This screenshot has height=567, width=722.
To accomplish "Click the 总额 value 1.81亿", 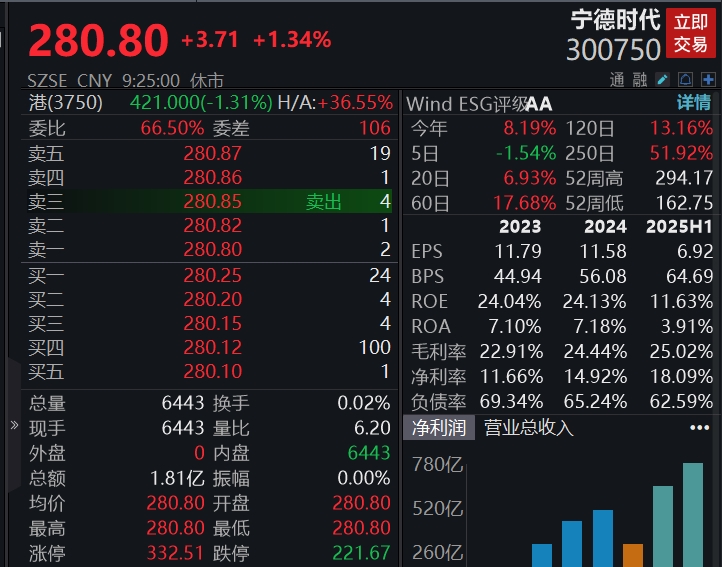I will (177, 478).
